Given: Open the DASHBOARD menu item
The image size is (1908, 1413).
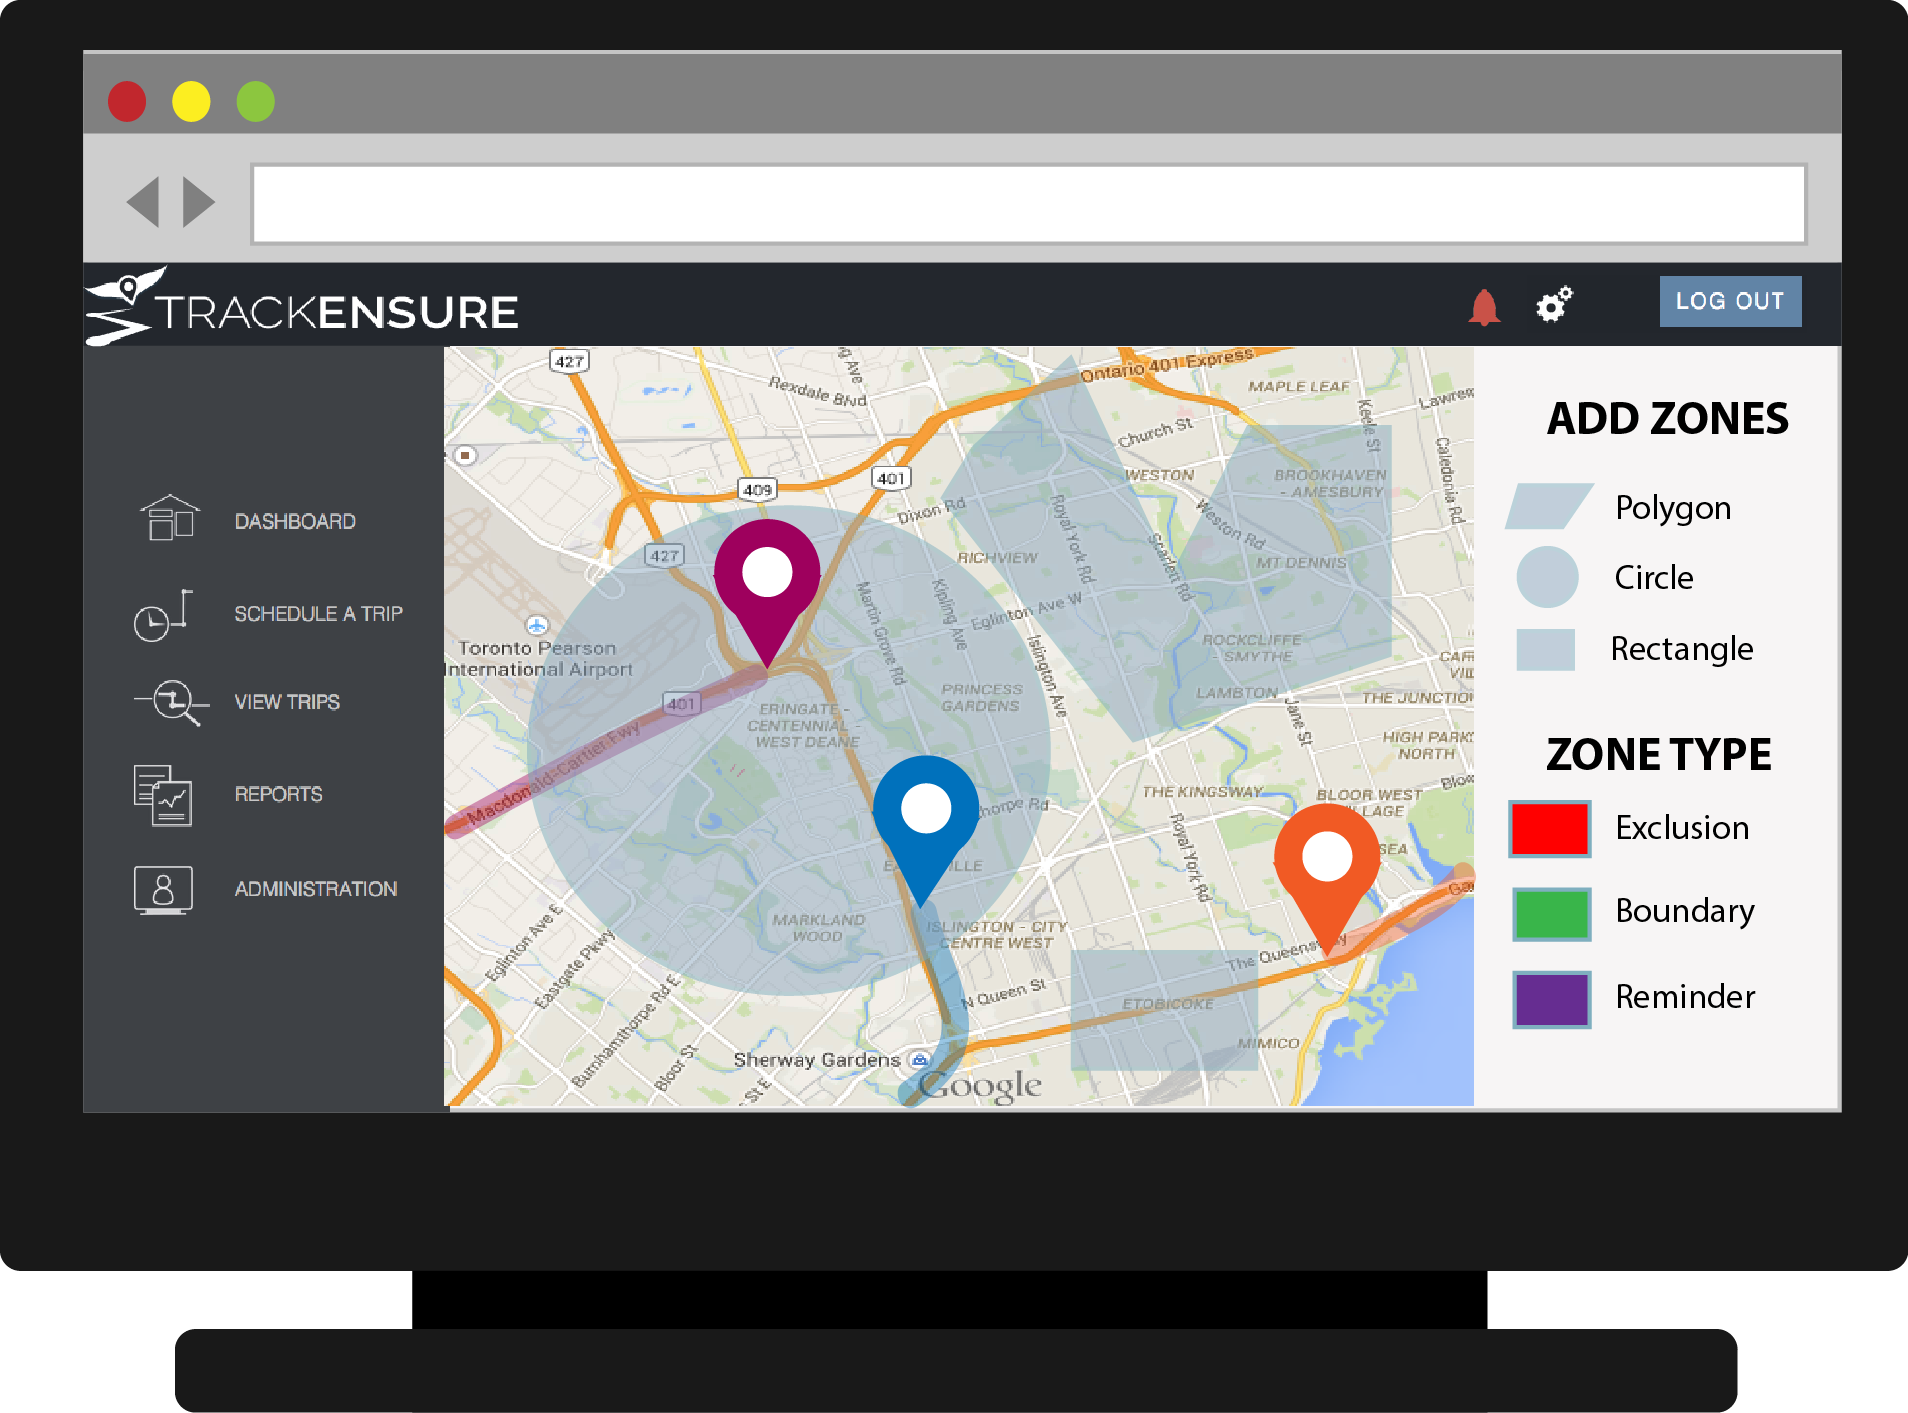Looking at the screenshot, I should [x=295, y=521].
